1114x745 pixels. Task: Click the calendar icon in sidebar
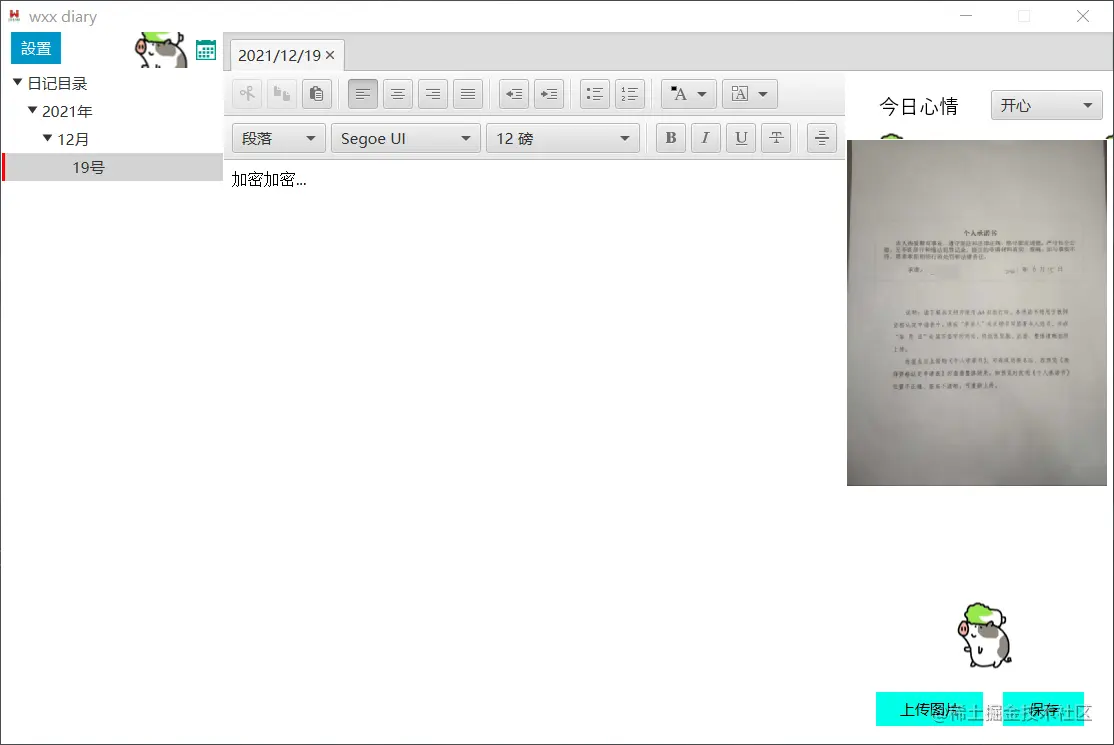point(206,50)
